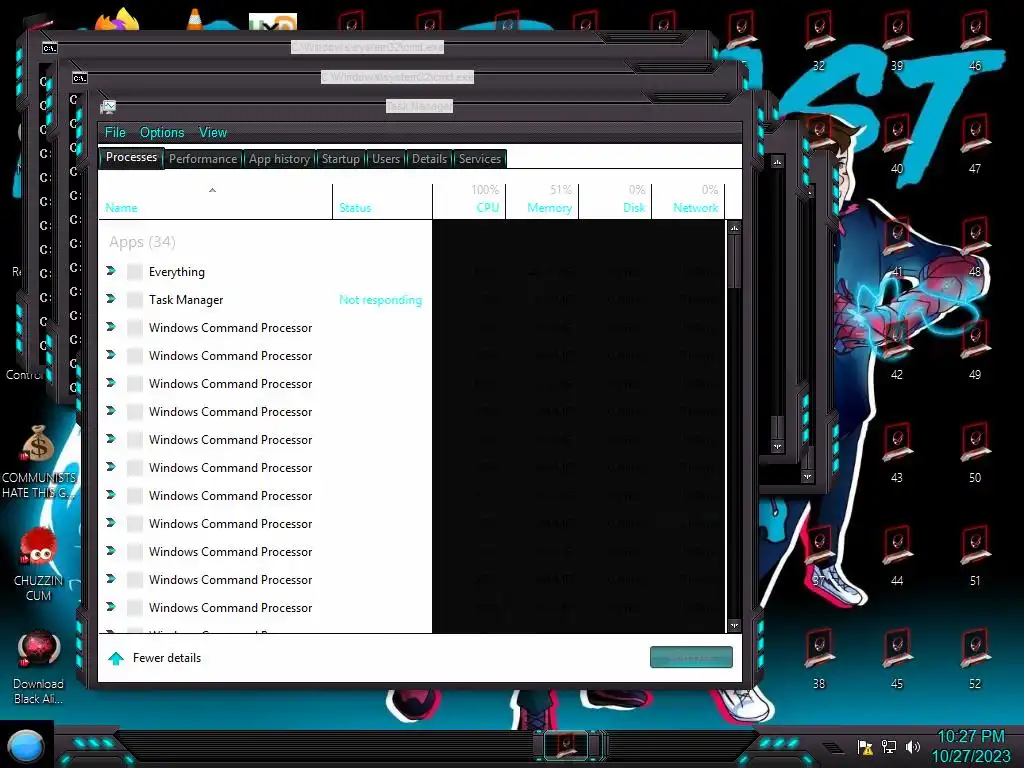The height and width of the screenshot is (768, 1024).
Task: Open desktop icon labeled 48
Action: click(975, 246)
